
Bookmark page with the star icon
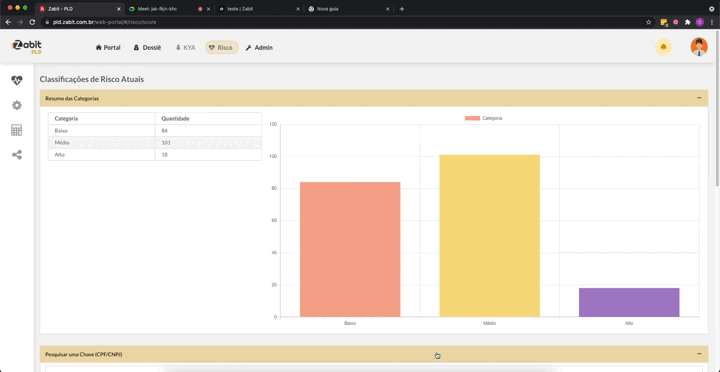point(648,22)
